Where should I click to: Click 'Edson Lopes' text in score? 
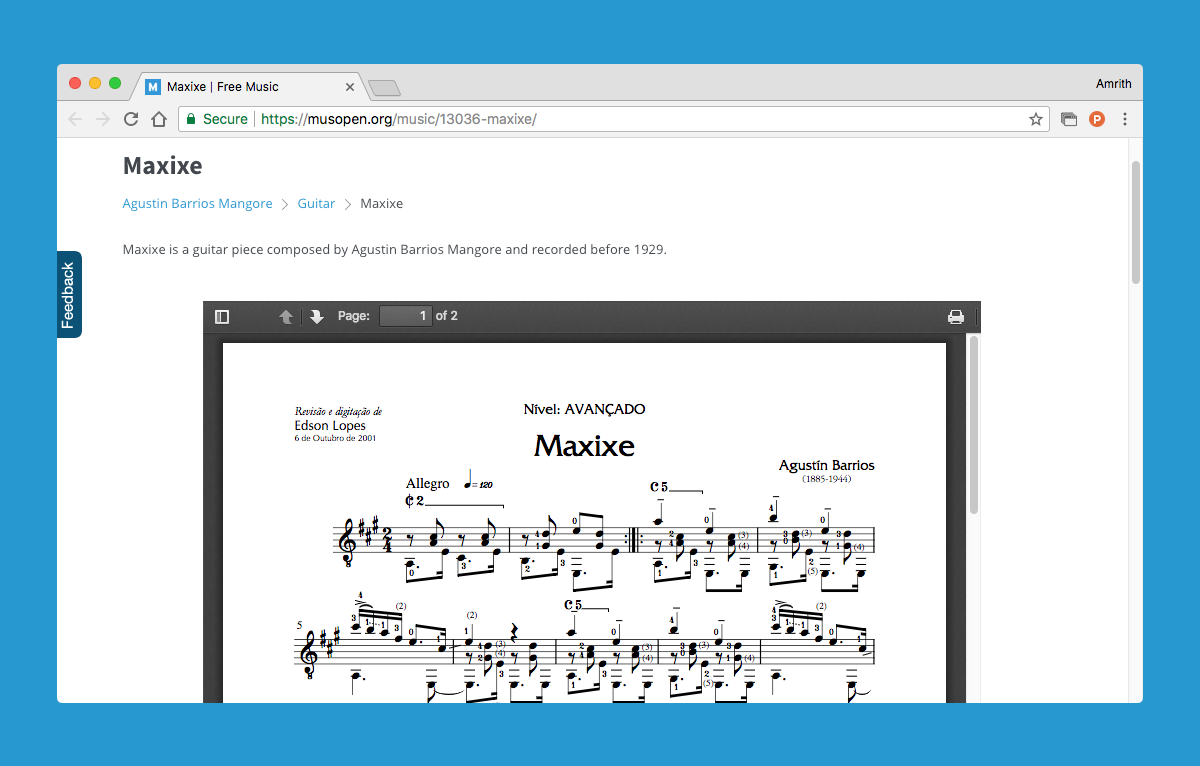coord(330,425)
